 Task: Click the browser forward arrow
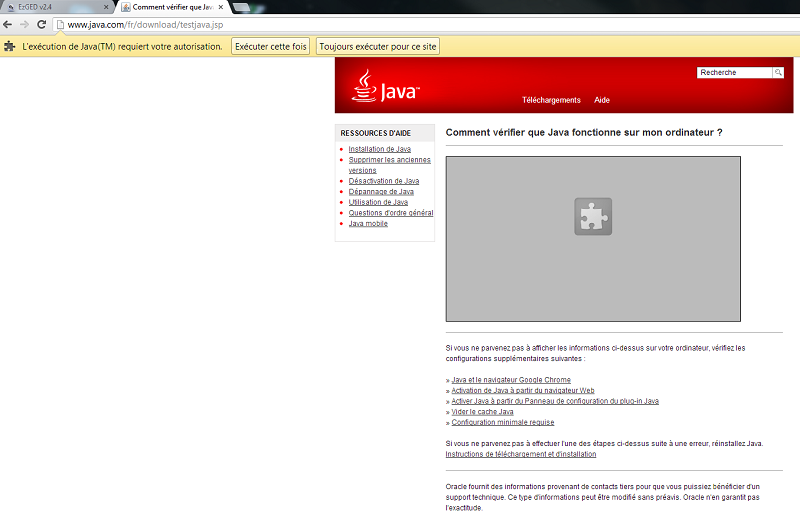[25, 24]
